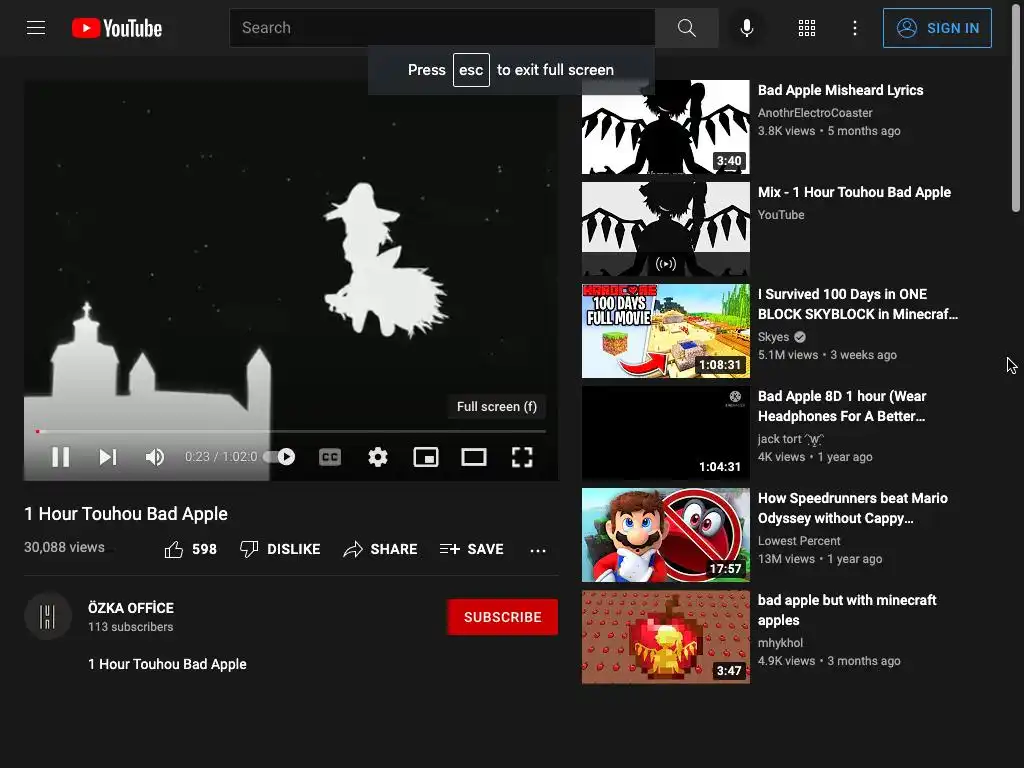
Task: Open Bad Apple Misheard Lyrics thumbnail
Action: [x=665, y=127]
